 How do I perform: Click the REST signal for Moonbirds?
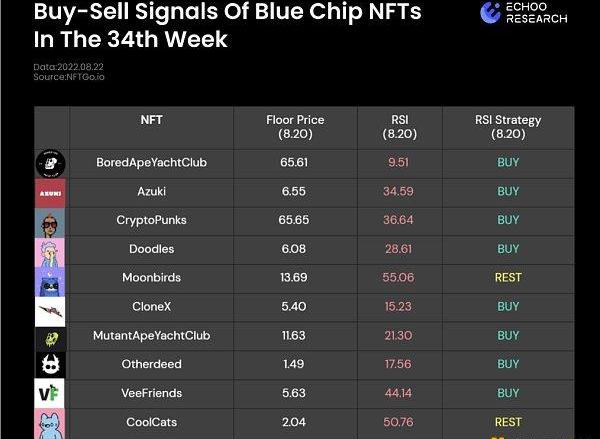point(508,278)
